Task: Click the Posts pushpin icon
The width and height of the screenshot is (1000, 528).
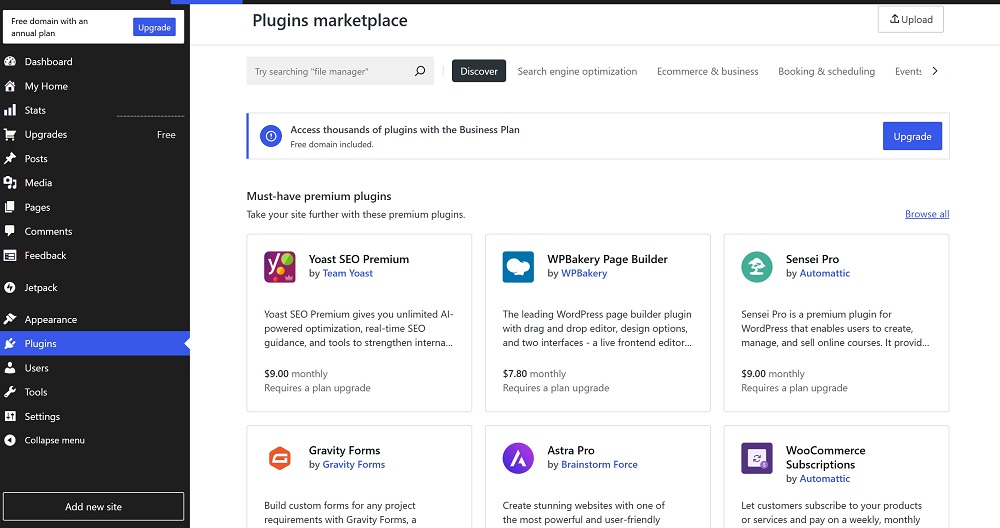Action: [x=10, y=158]
